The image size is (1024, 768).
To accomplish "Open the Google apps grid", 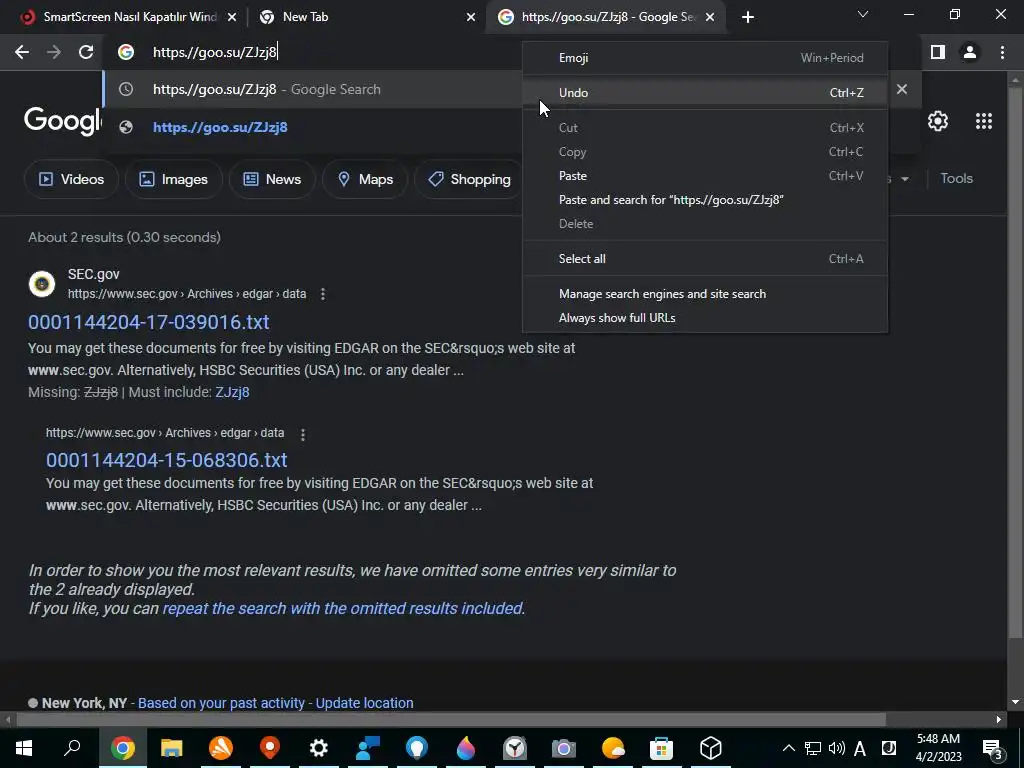I will [x=984, y=121].
